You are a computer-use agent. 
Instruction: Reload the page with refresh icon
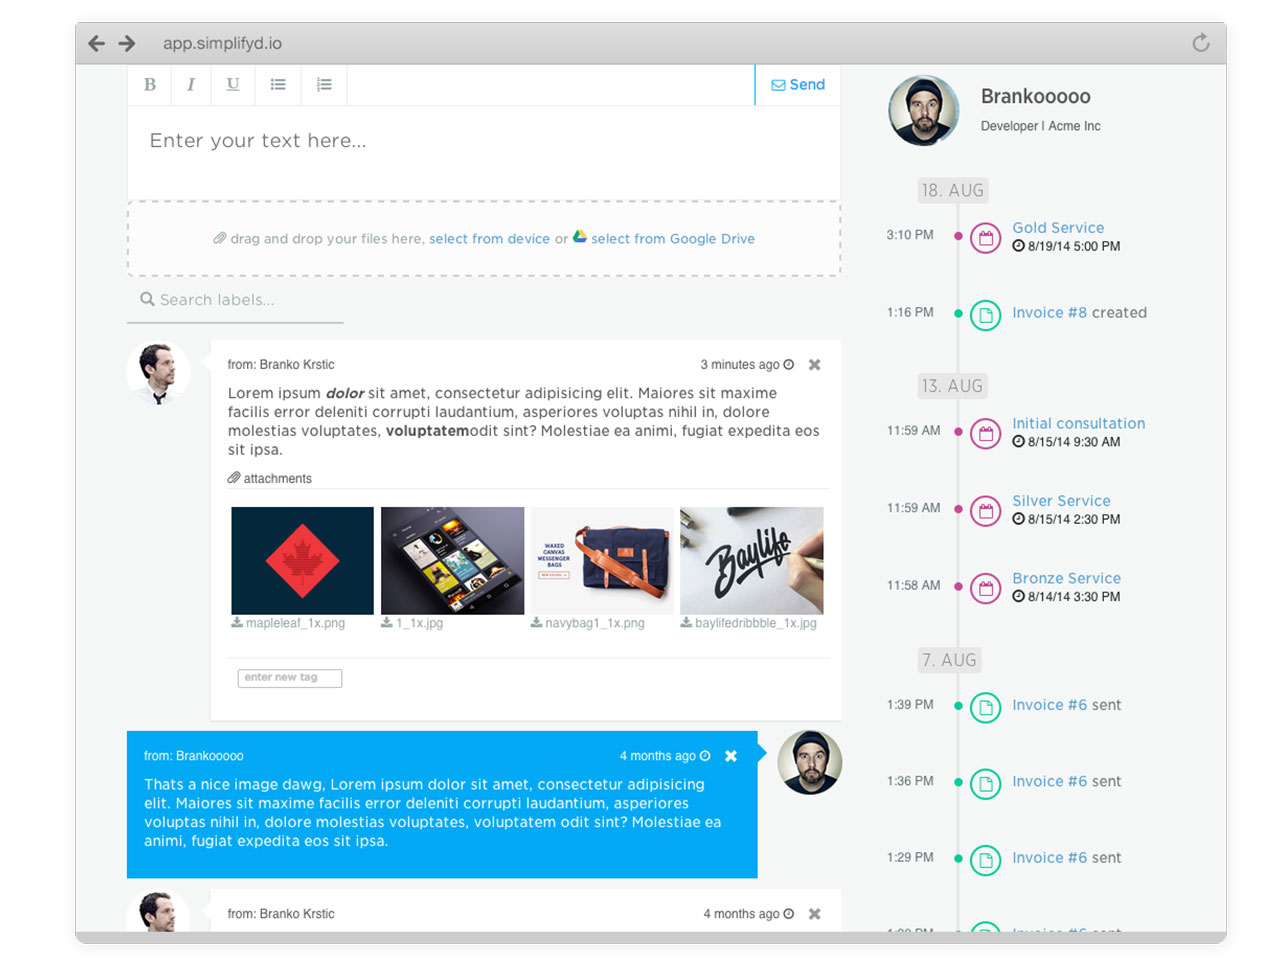(x=1201, y=42)
